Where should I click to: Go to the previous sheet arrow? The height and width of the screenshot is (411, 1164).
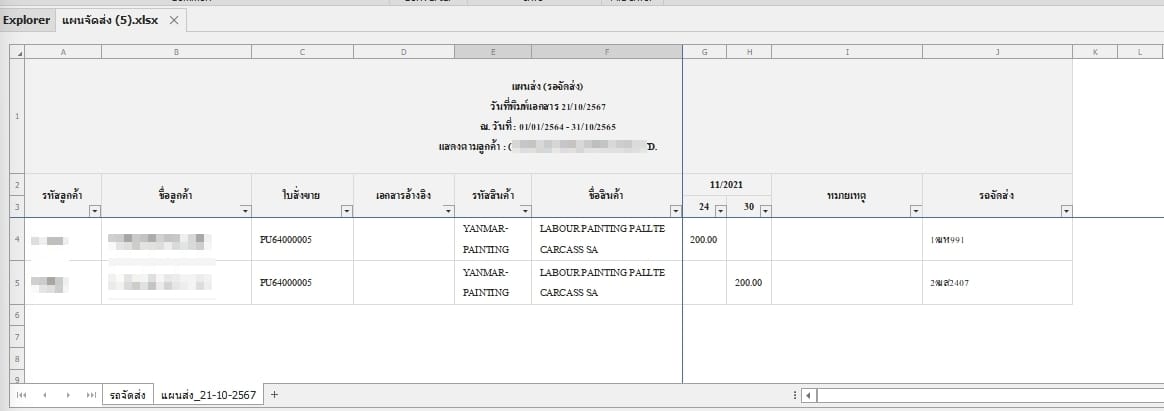point(45,396)
